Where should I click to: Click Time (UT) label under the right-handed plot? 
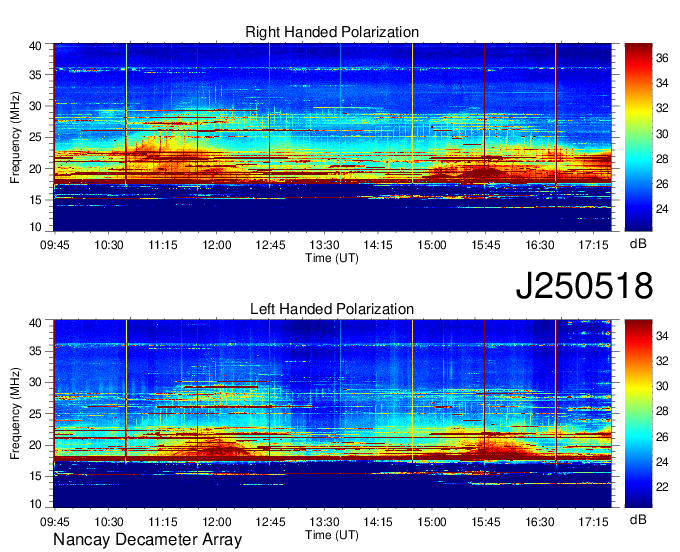(332, 258)
